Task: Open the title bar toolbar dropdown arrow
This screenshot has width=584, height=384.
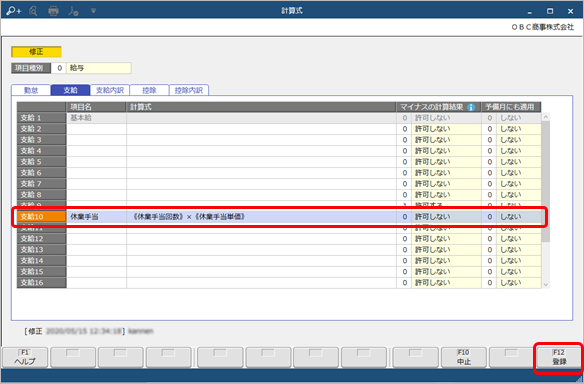Action: coord(93,11)
